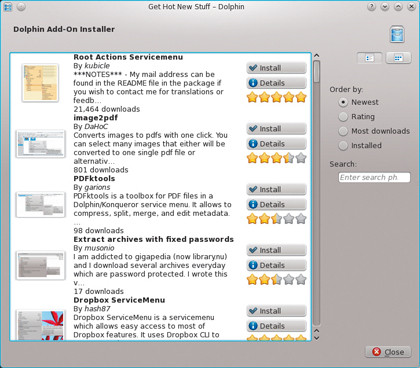The height and width of the screenshot is (368, 420).
Task: Click the scroll-down arrow at the list bottom
Action: tap(317, 338)
